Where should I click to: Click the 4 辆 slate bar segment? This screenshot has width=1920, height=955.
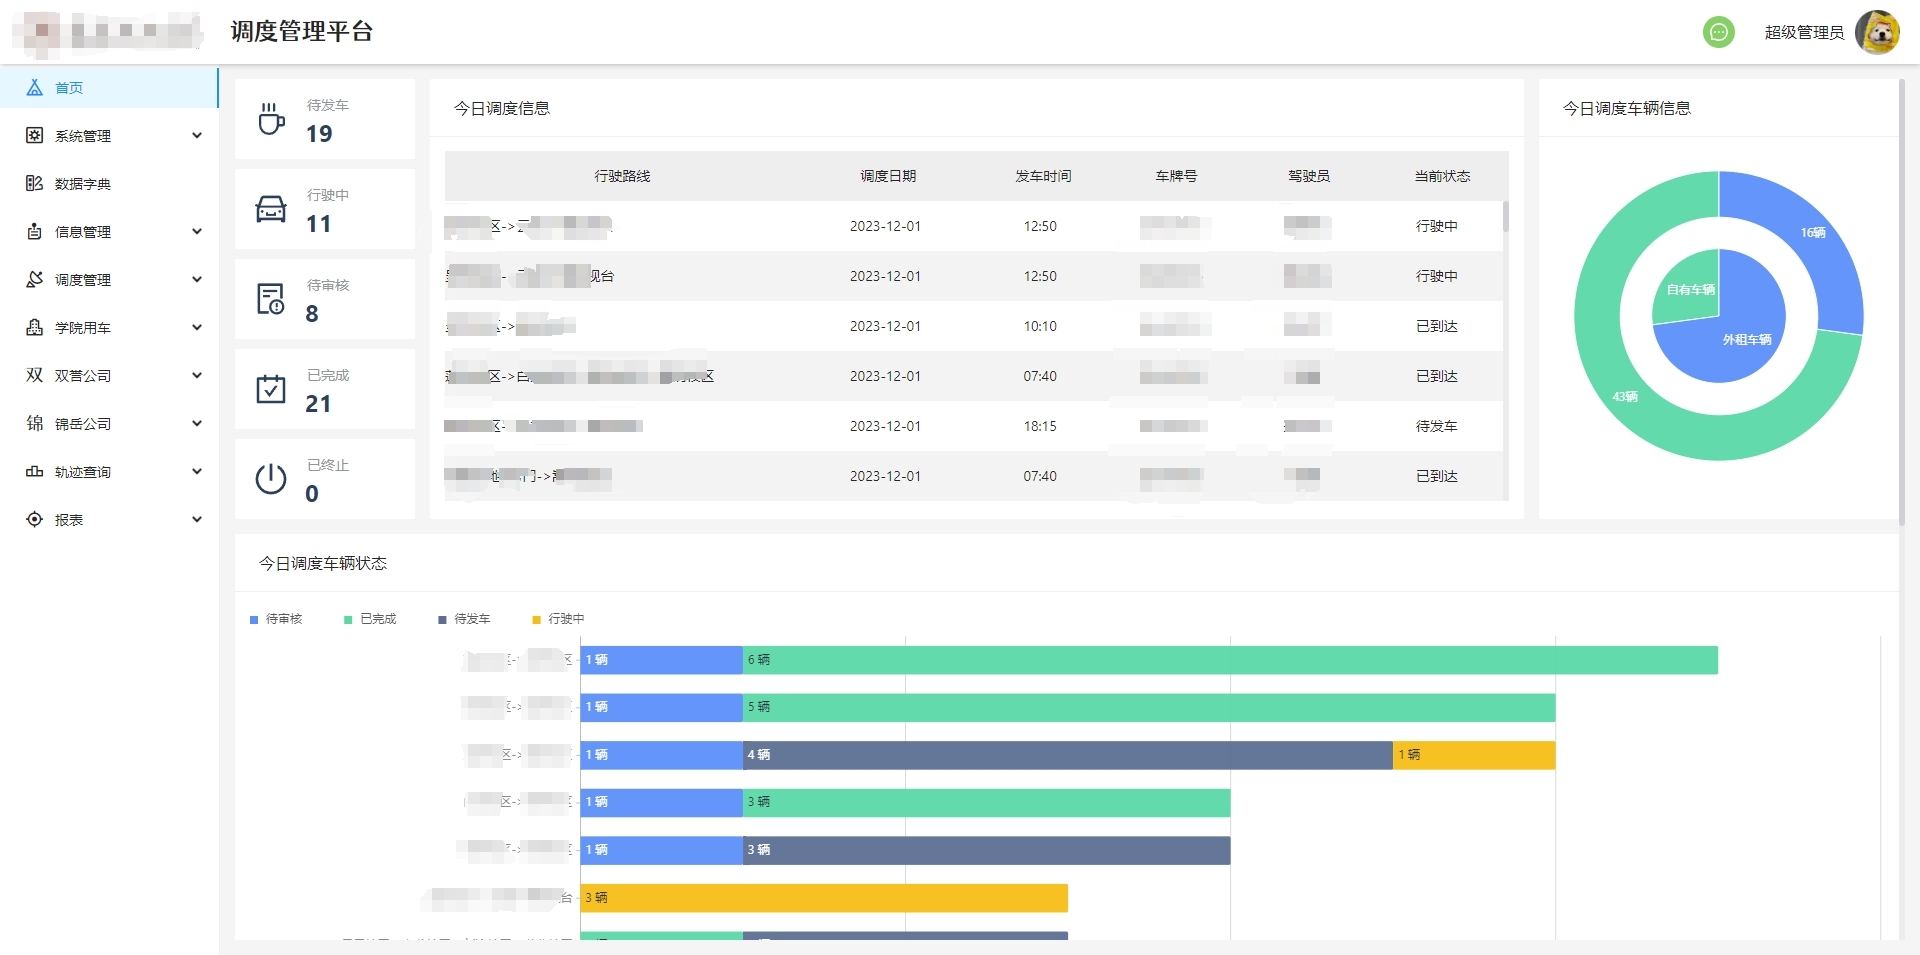pos(1068,755)
